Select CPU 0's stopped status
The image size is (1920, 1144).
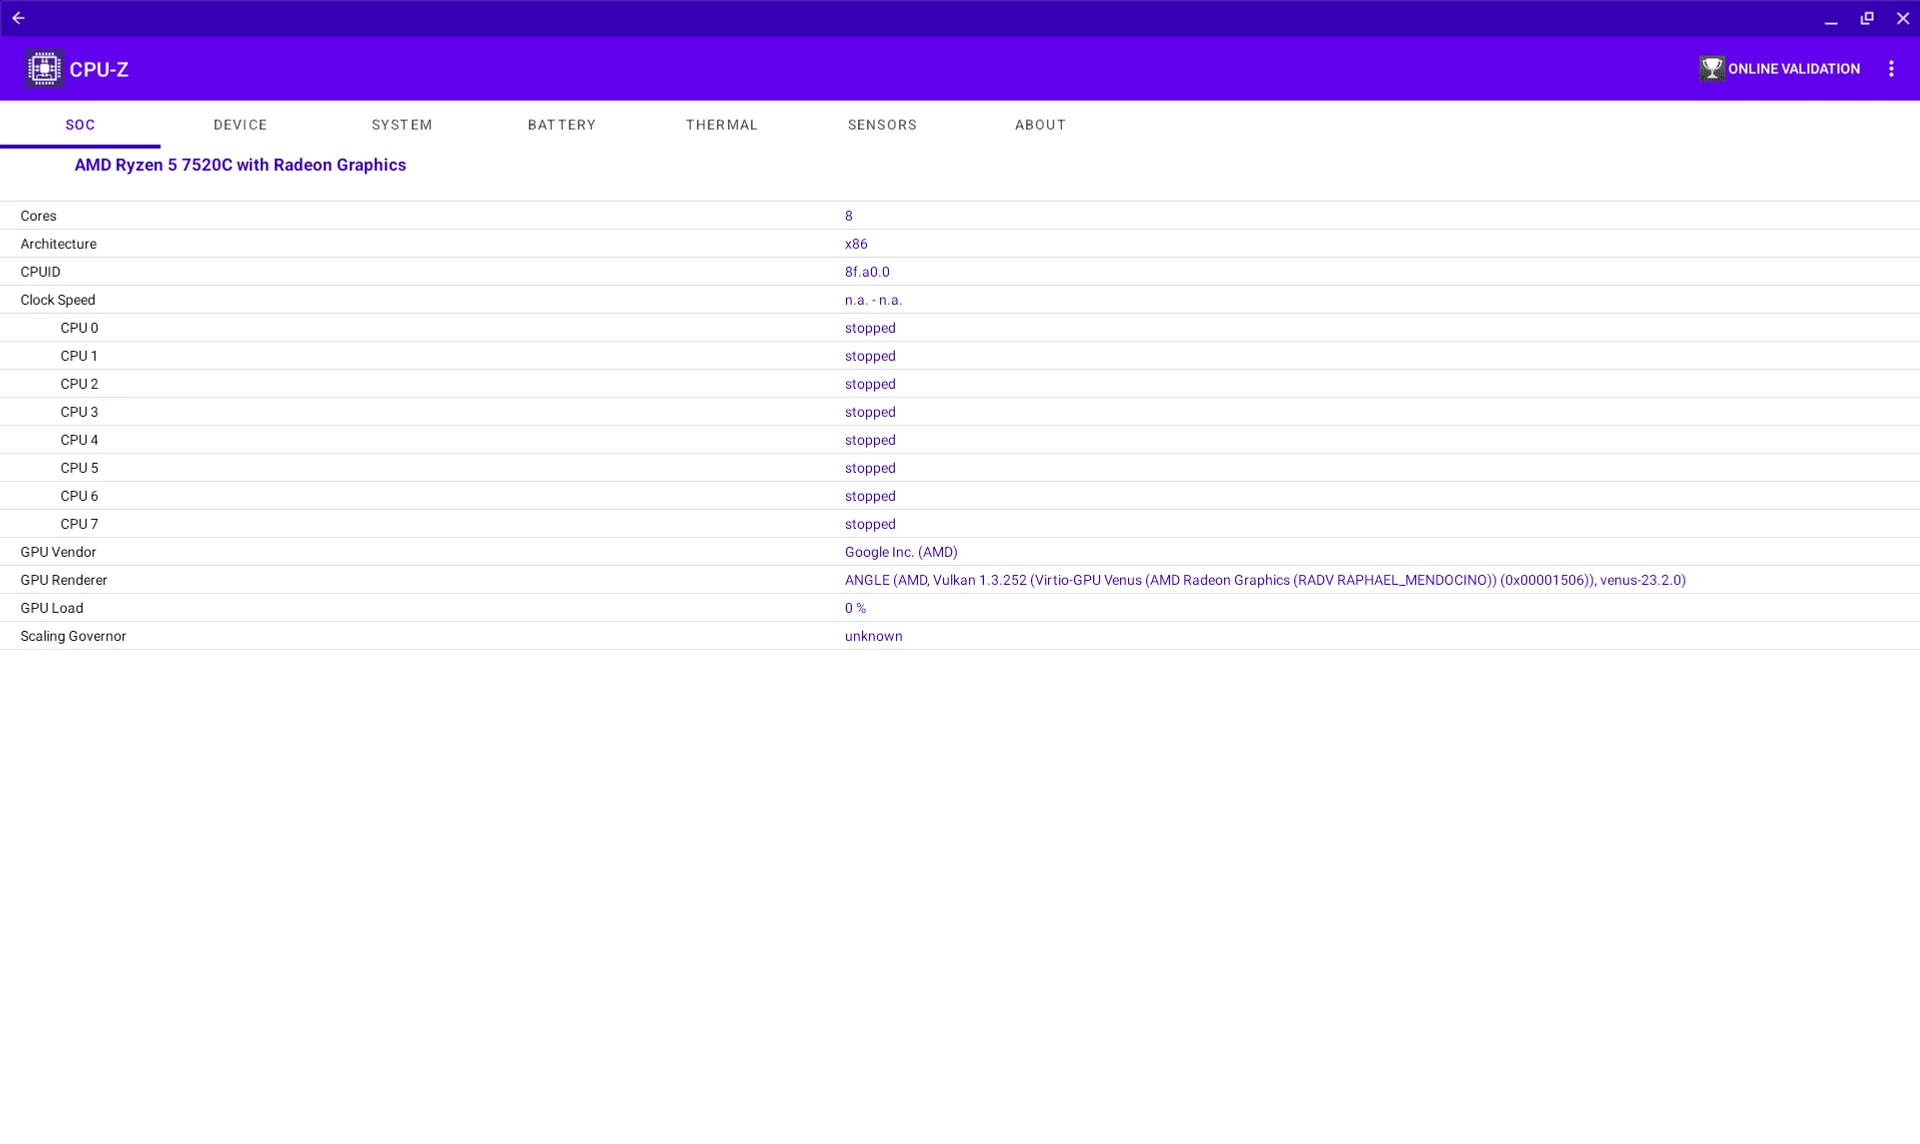(870, 328)
